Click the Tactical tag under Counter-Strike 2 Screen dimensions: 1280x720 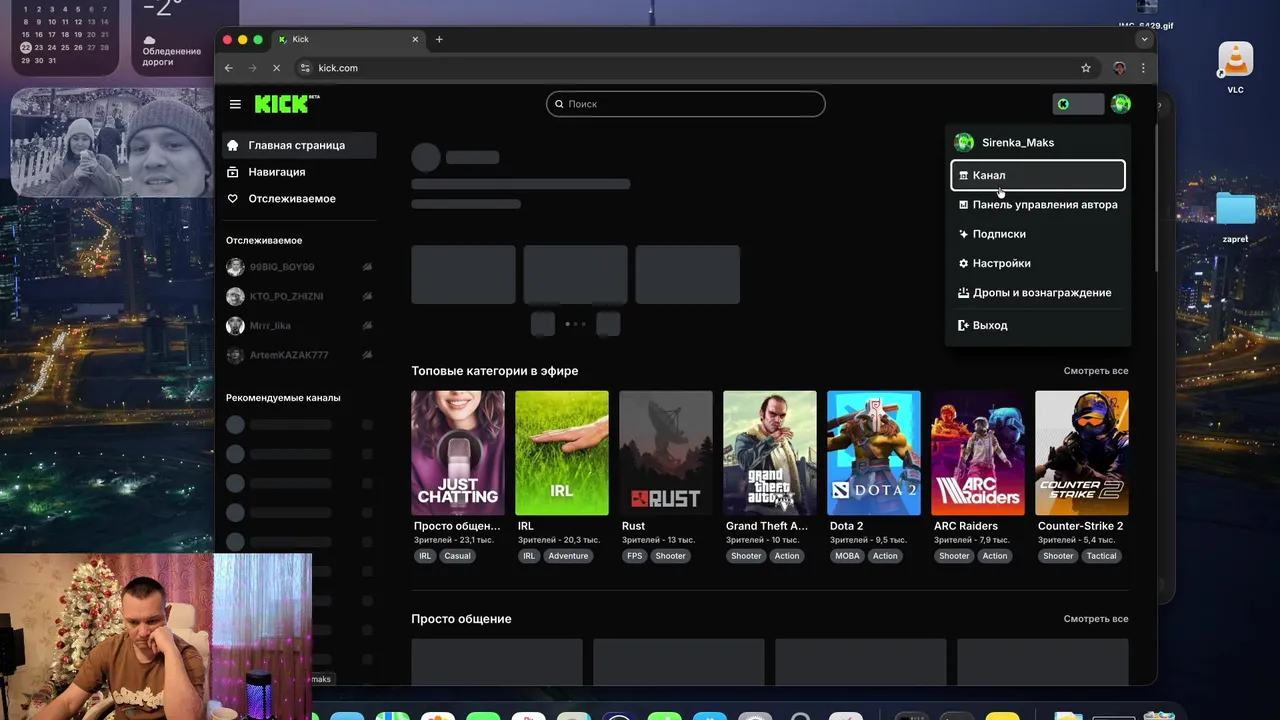point(1101,556)
